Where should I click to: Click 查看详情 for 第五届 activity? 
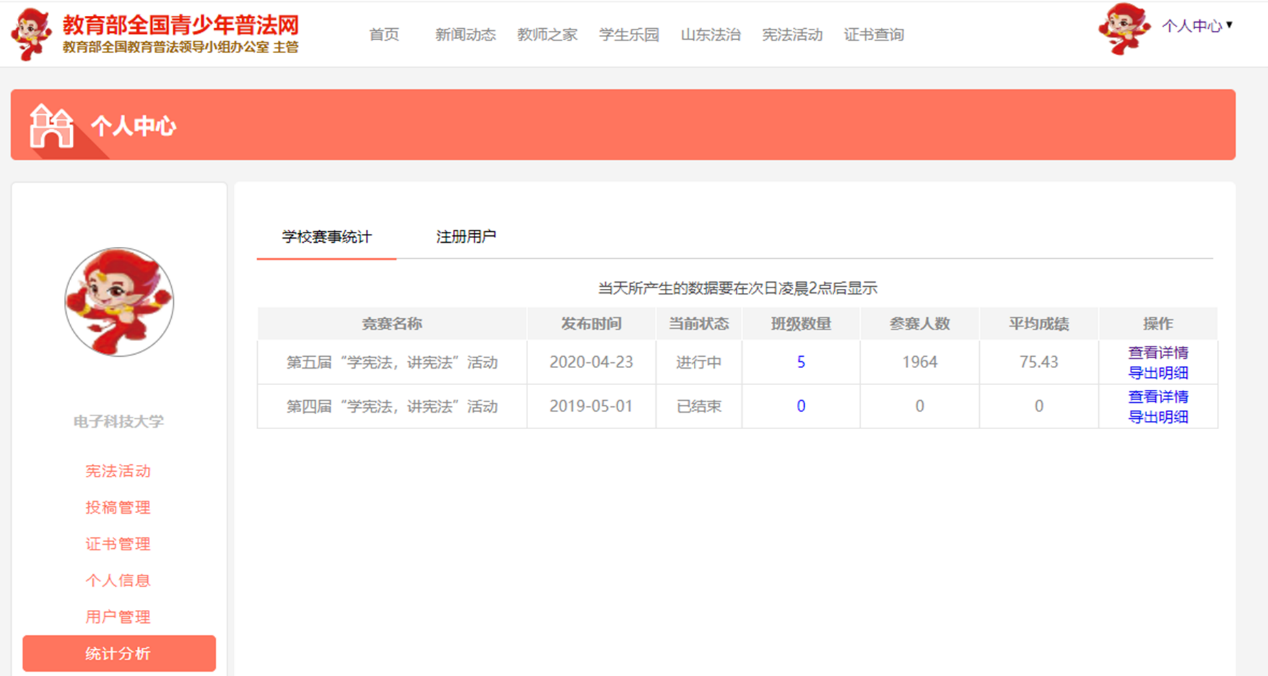1158,352
